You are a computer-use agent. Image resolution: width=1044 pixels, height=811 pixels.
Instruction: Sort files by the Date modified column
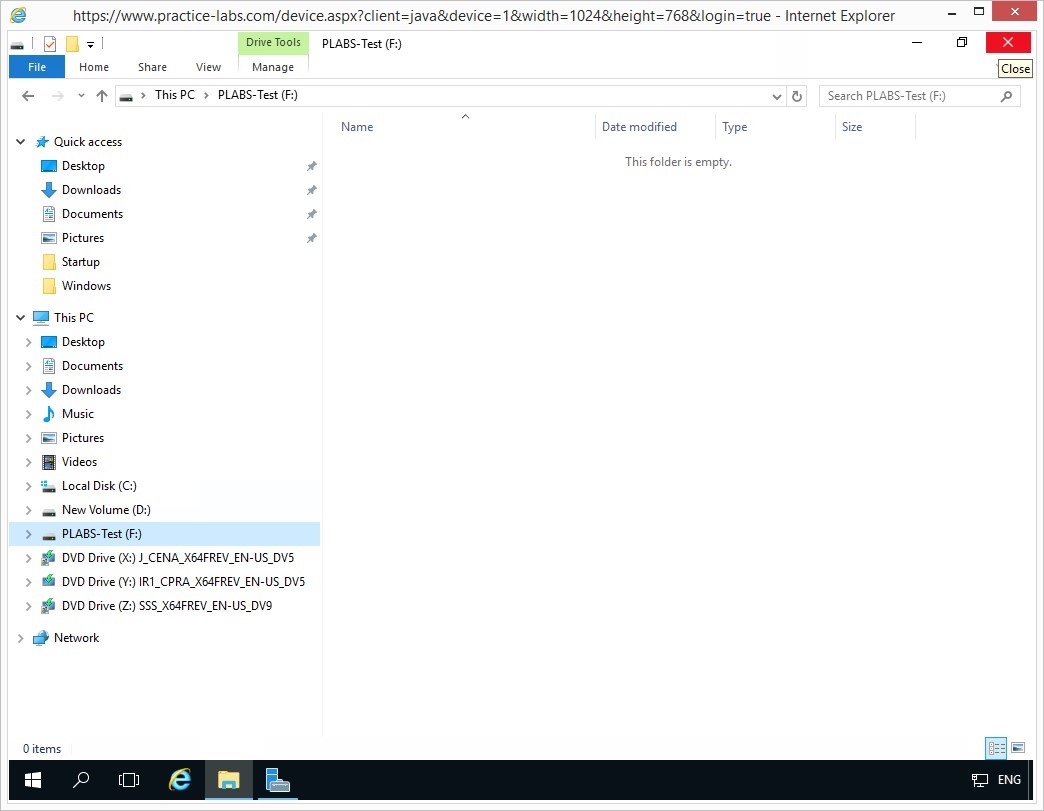(x=639, y=127)
